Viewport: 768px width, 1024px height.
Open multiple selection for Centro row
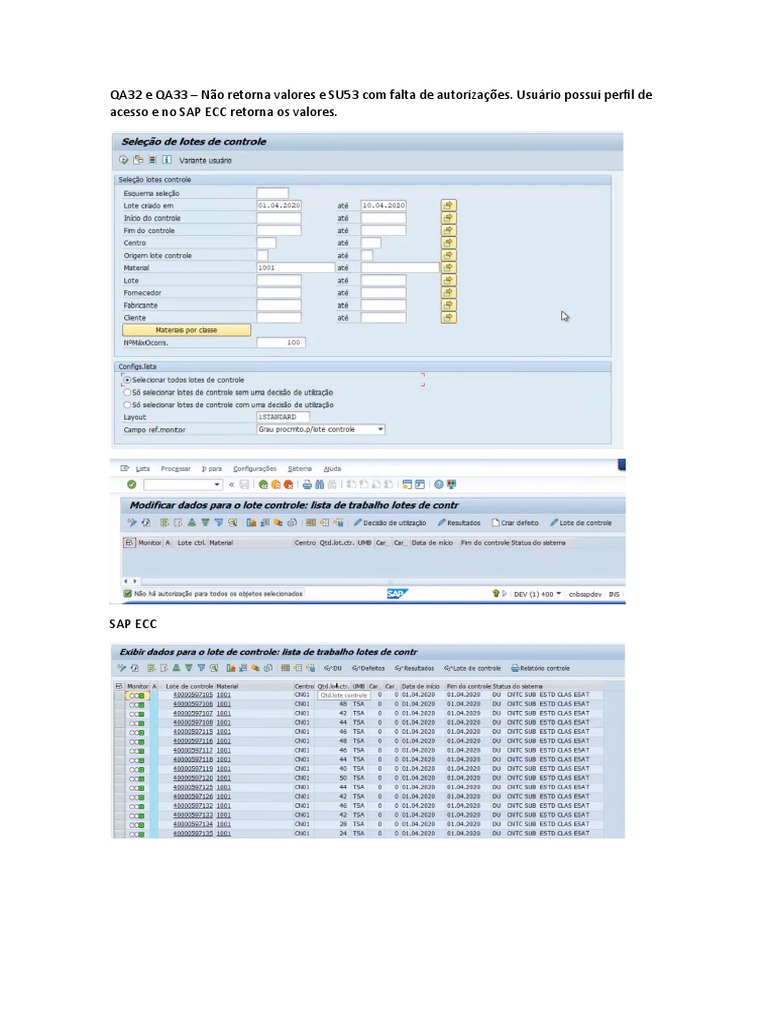click(x=449, y=243)
